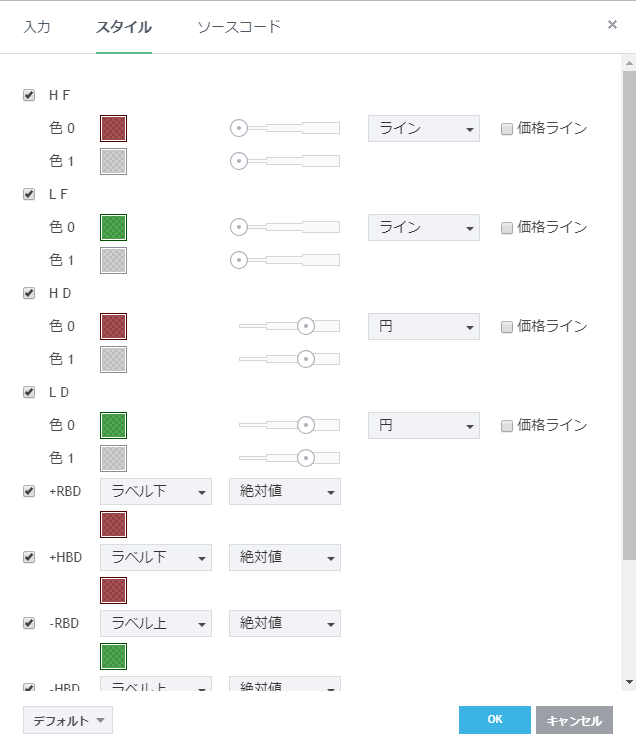Viewport: 636px width, 756px height.
Task: Open the デフォルト presets menu
Action: pyautogui.click(x=67, y=720)
